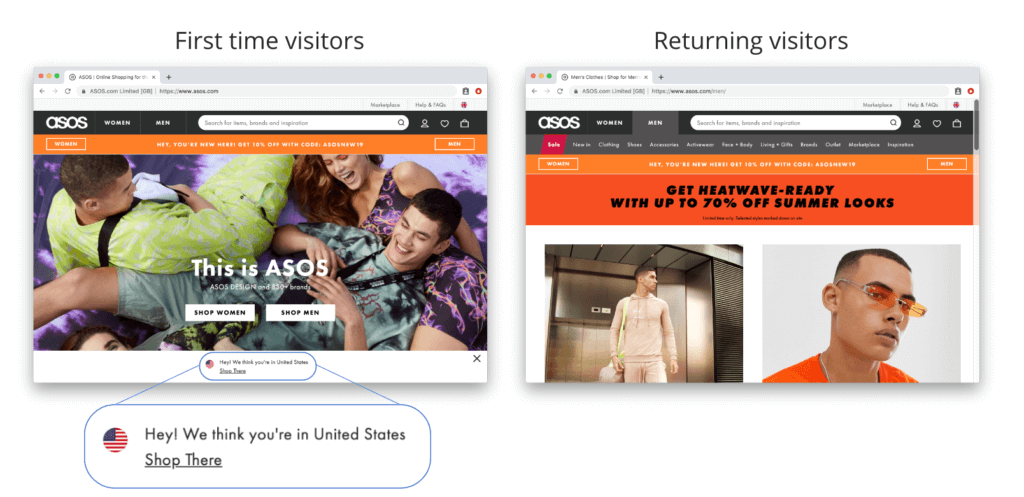Open shopping bag in First time visitors browser
Image resolution: width=1024 pixels, height=497 pixels.
464,123
